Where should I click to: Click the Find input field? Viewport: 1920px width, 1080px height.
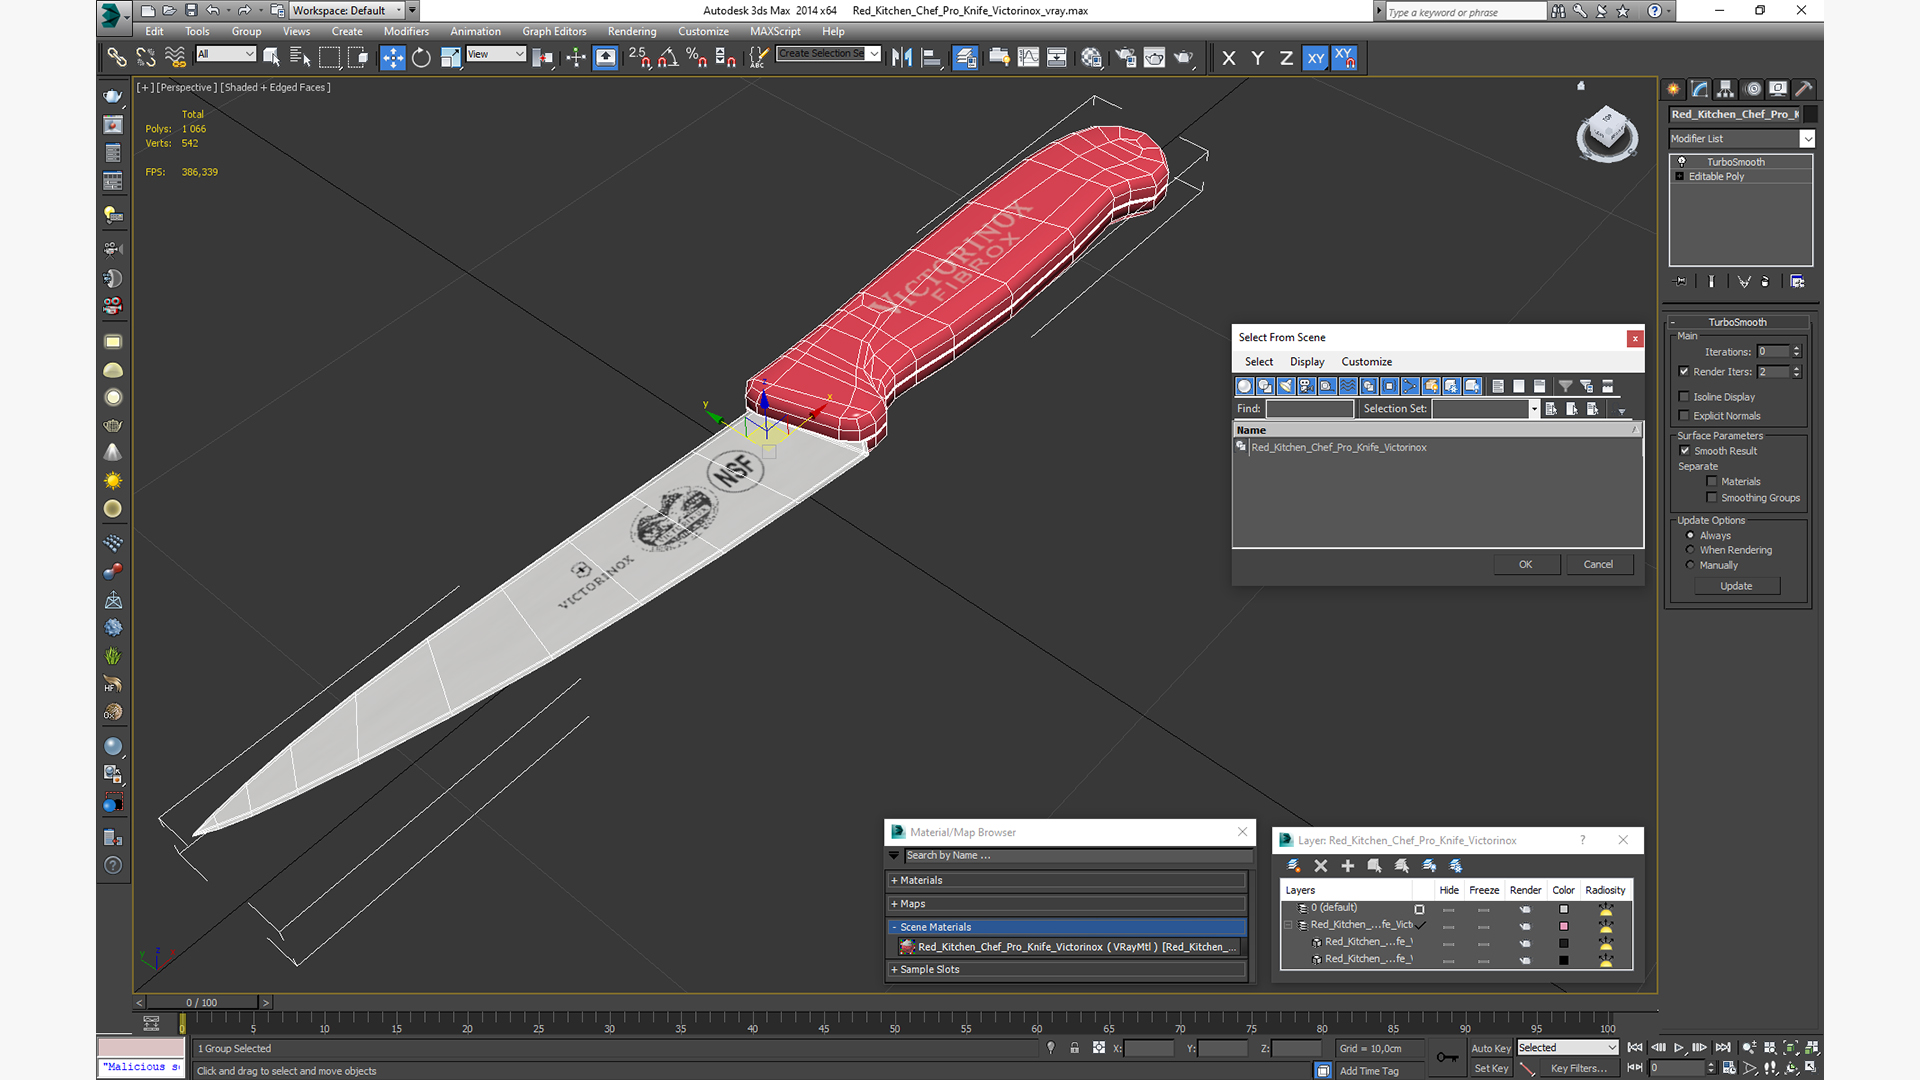pos(1309,409)
